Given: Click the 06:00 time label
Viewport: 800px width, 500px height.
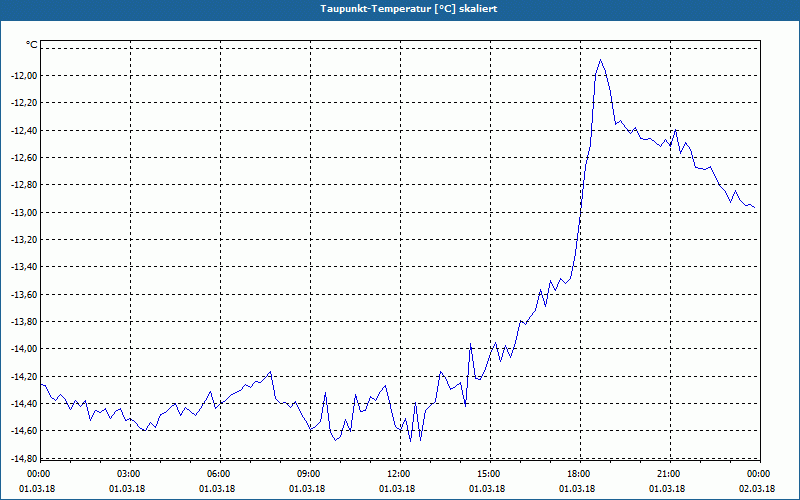Looking at the screenshot, I should pyautogui.click(x=220, y=474).
